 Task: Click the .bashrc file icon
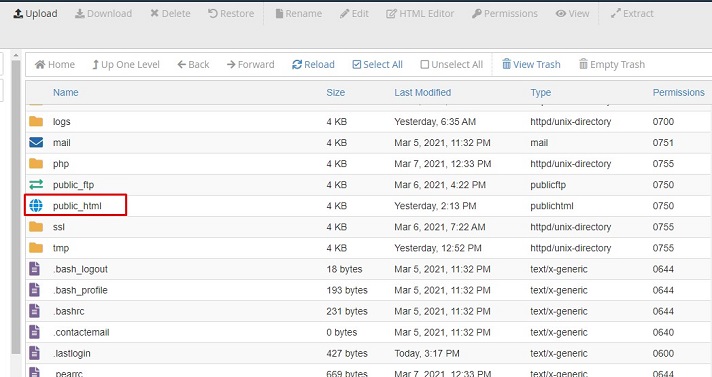pos(35,311)
